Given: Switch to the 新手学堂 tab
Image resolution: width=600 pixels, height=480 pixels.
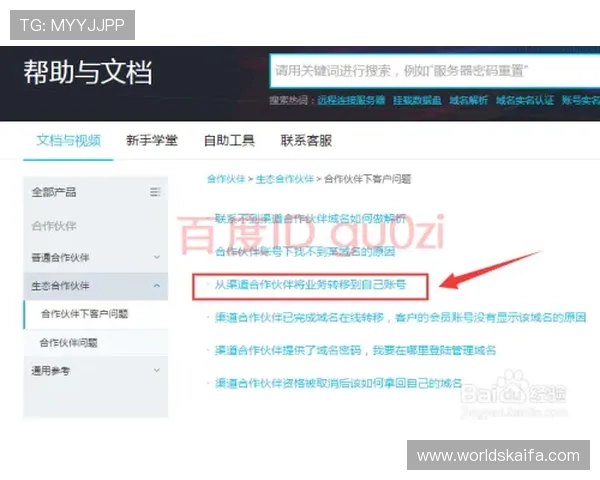Looking at the screenshot, I should pyautogui.click(x=152, y=140).
